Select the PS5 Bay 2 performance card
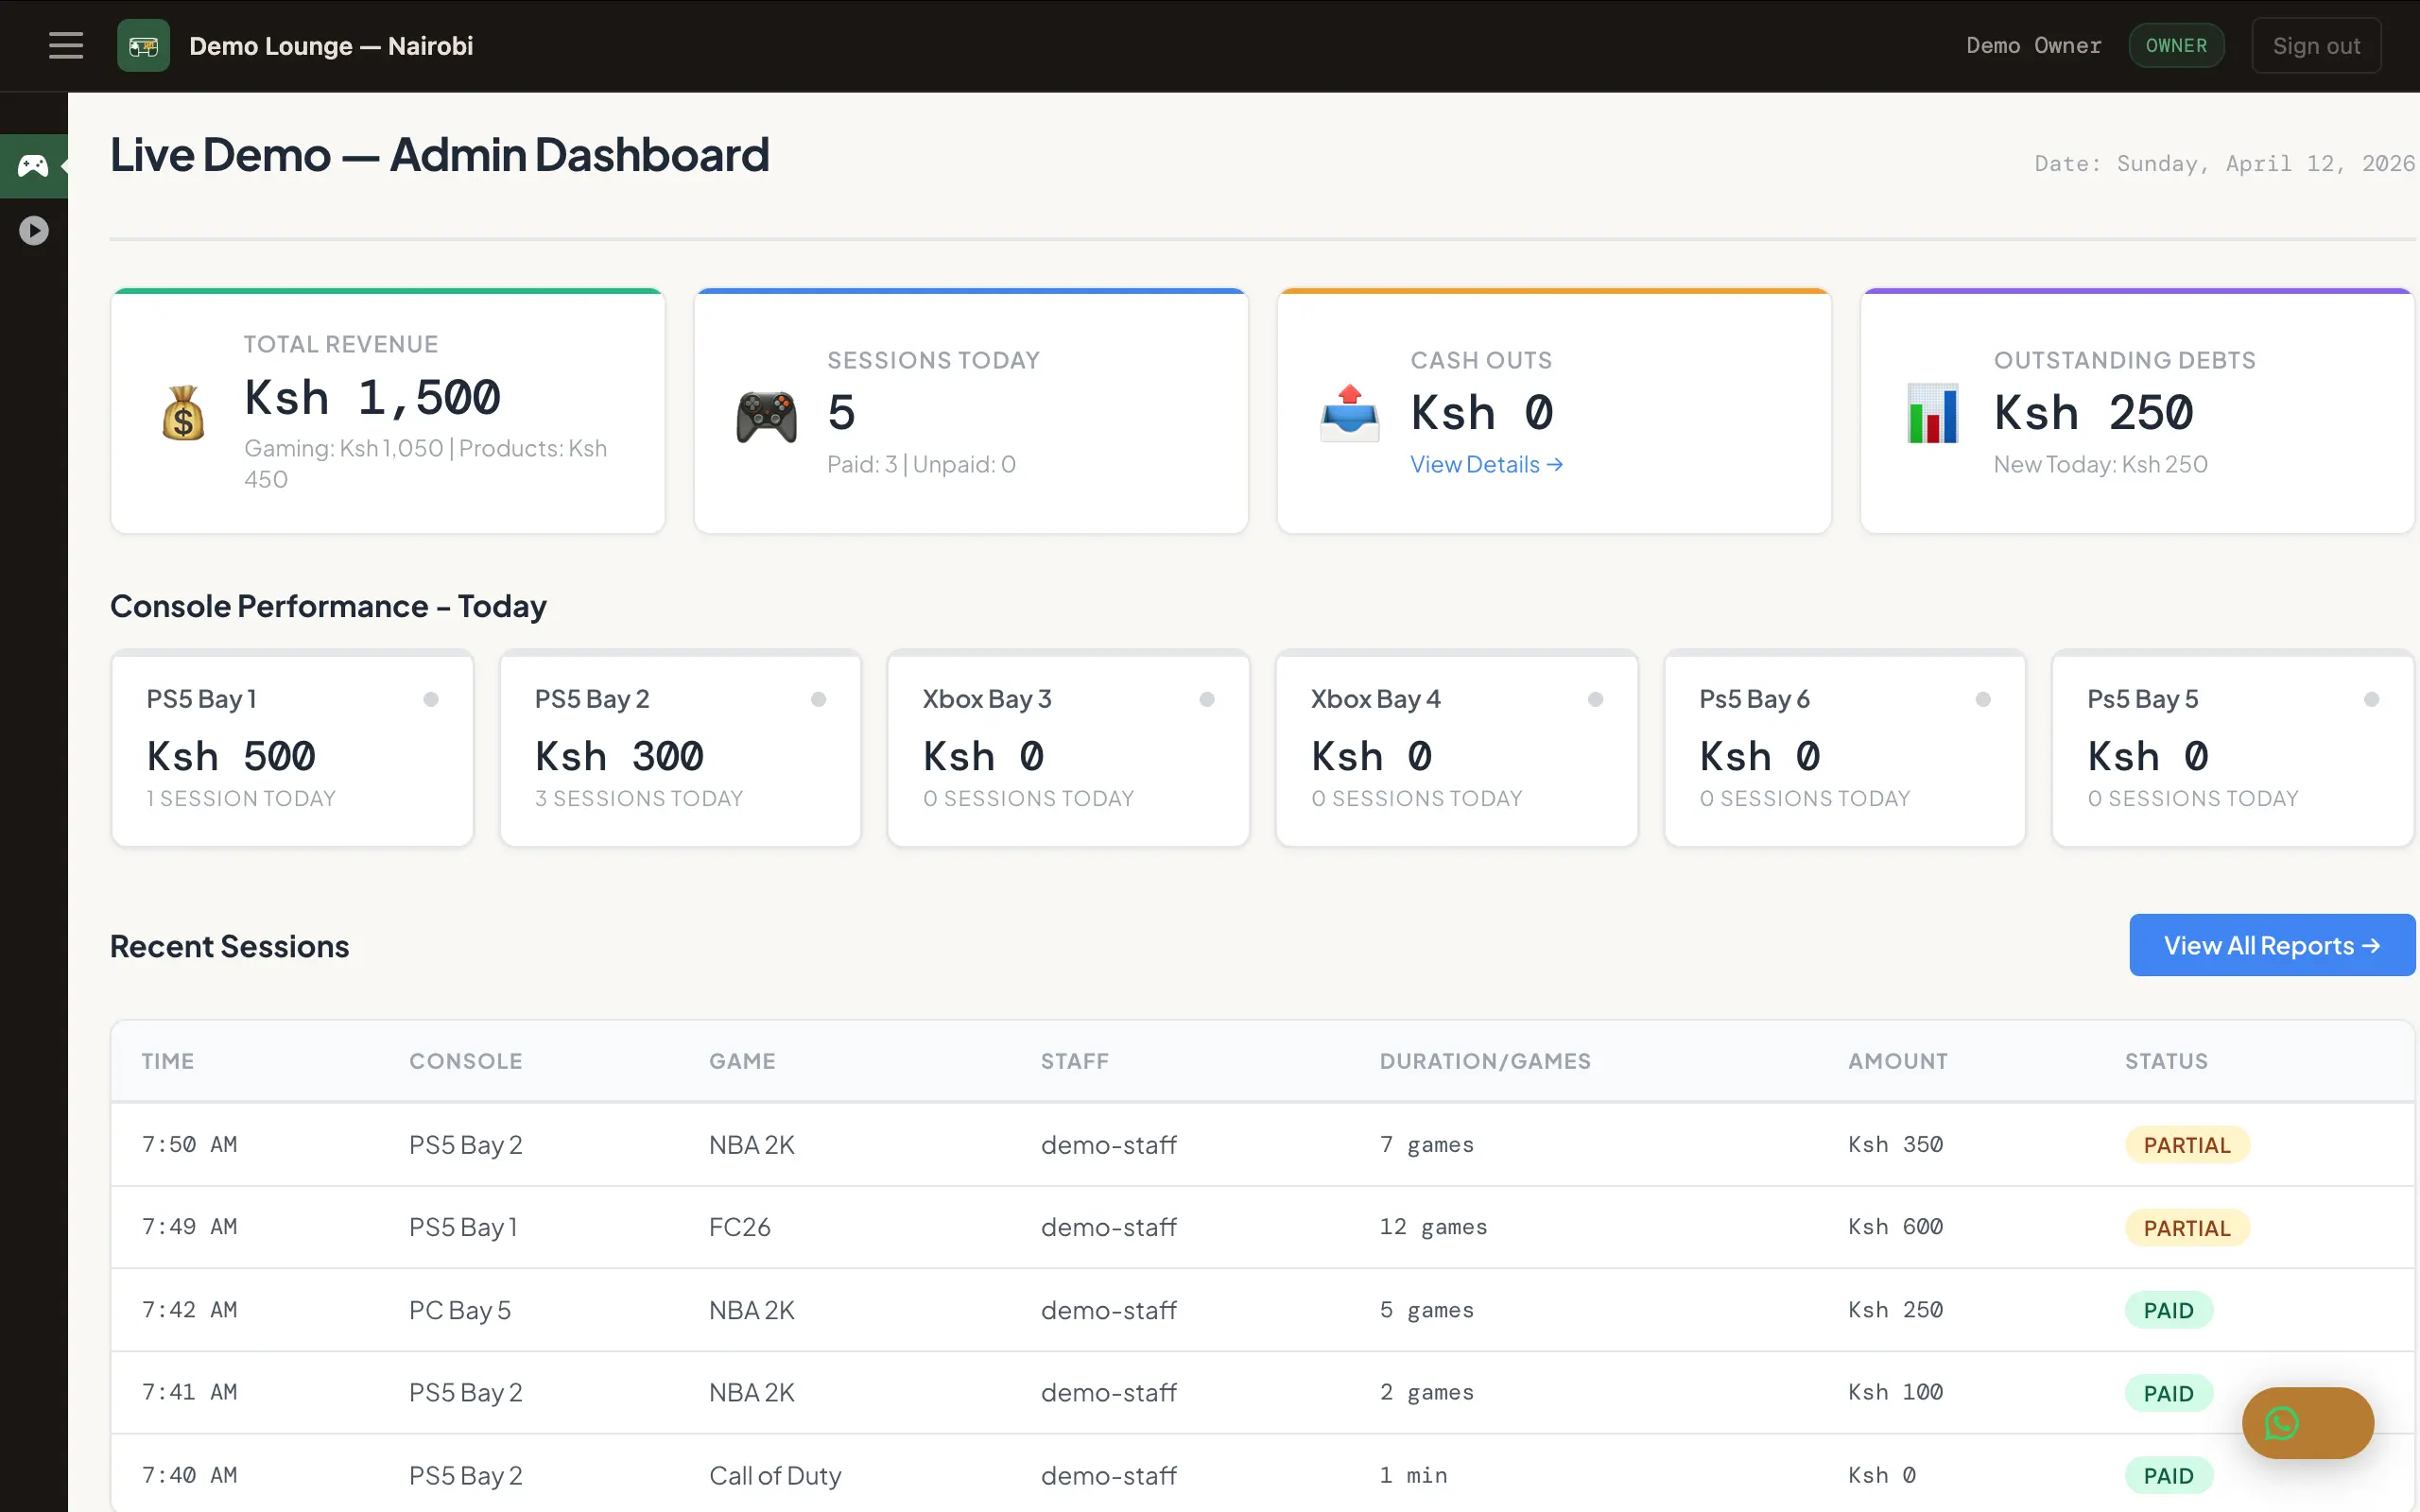The height and width of the screenshot is (1512, 2420). point(680,749)
